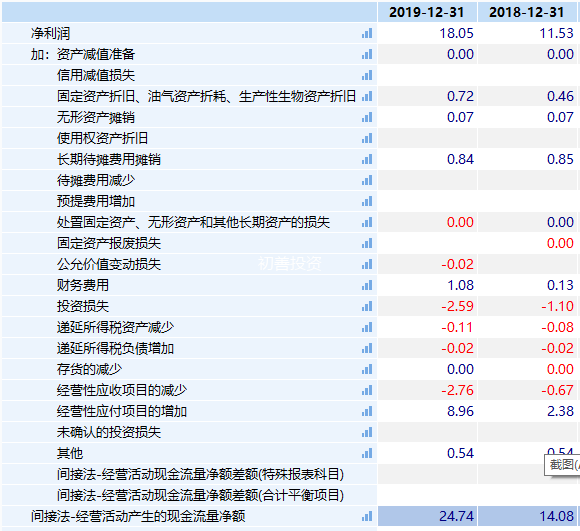The image size is (580, 531).
Task: Click the 经营性应收项目的减少 row label
Action: pyautogui.click(x=122, y=390)
